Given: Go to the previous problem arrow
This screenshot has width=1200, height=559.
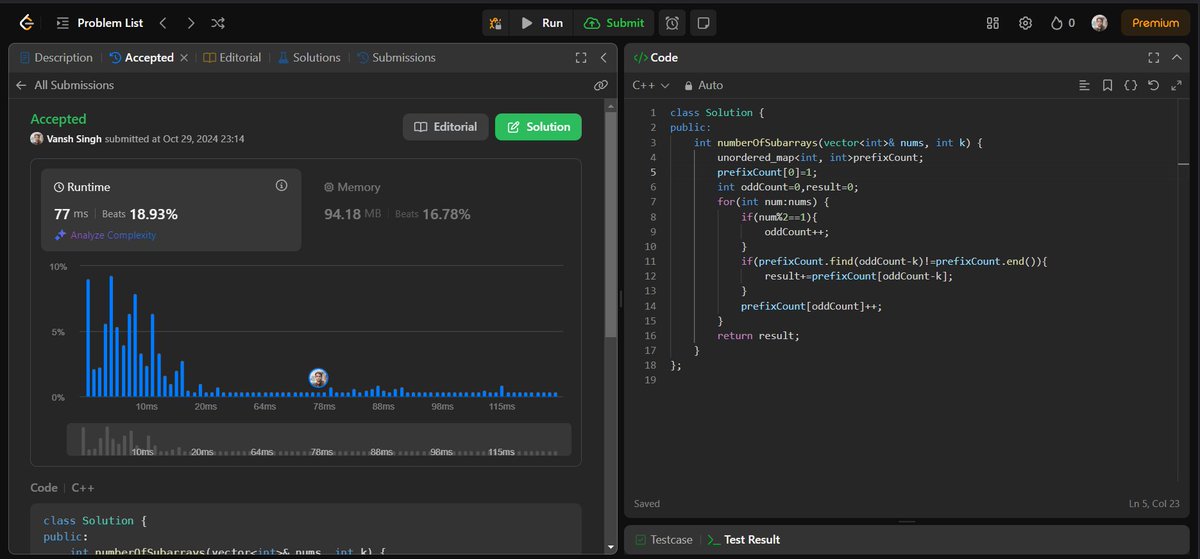Looking at the screenshot, I should [163, 22].
